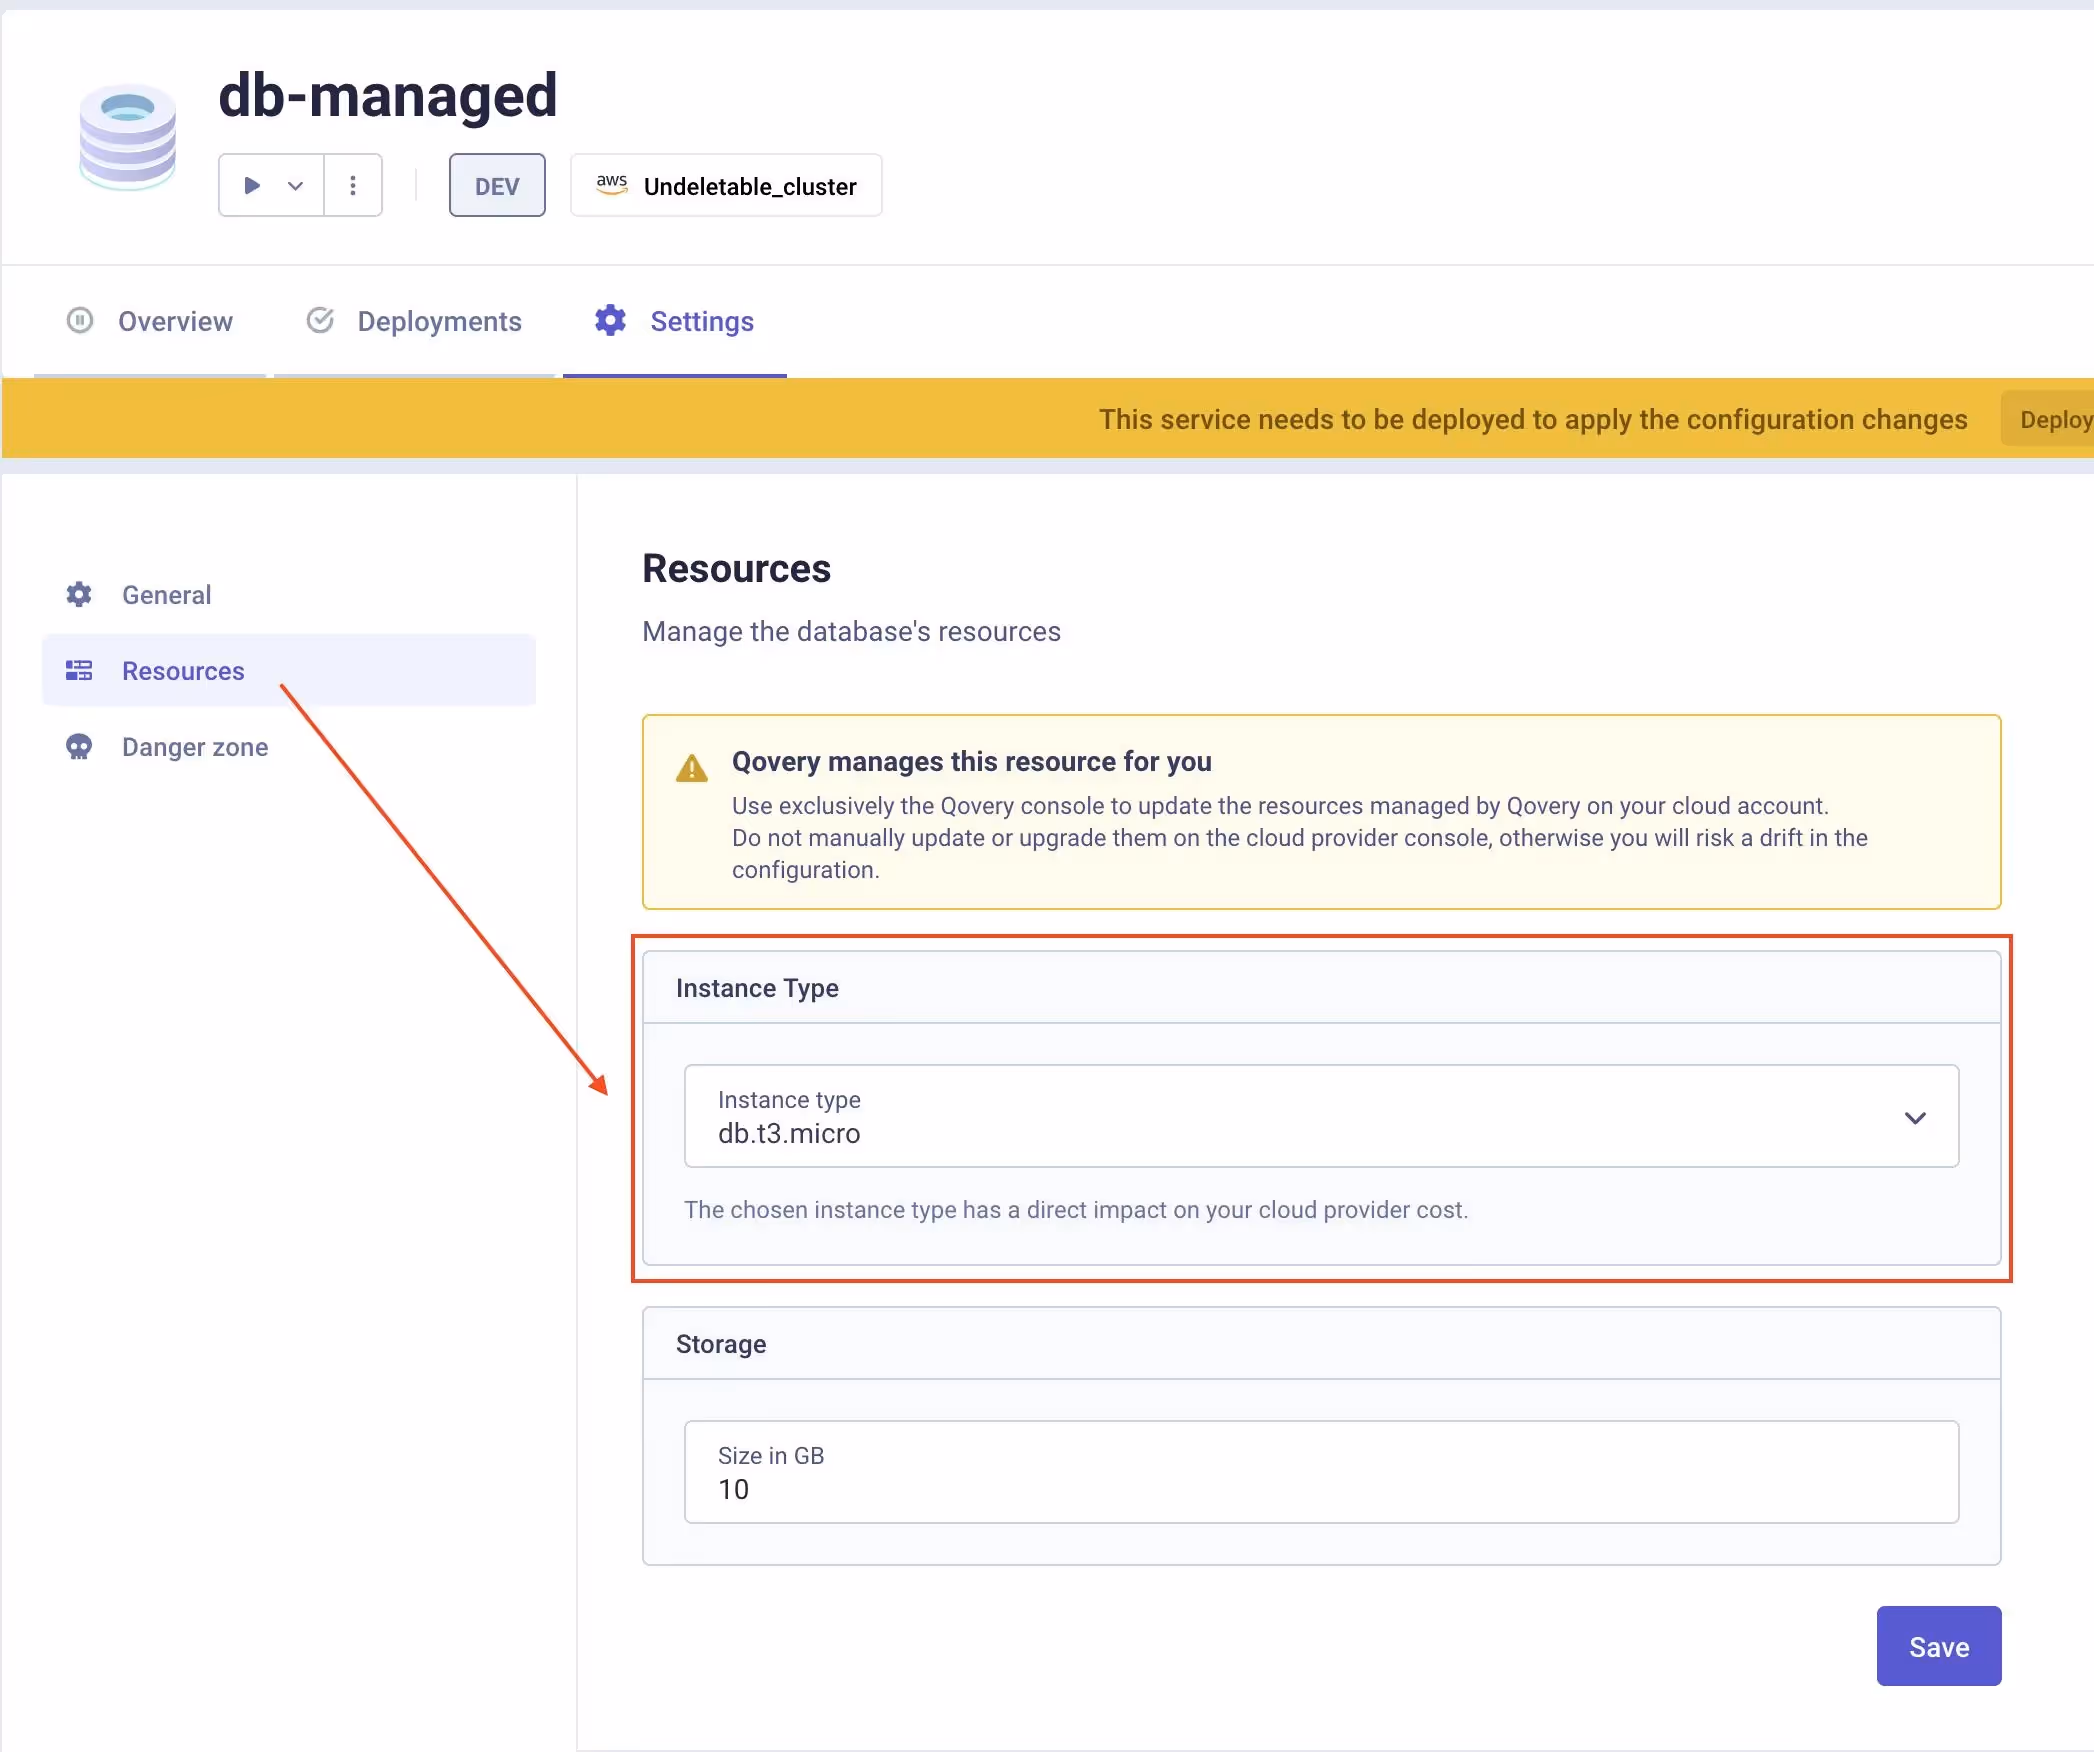Open the three-dot more actions menu
2094x1752 pixels.
(x=353, y=186)
